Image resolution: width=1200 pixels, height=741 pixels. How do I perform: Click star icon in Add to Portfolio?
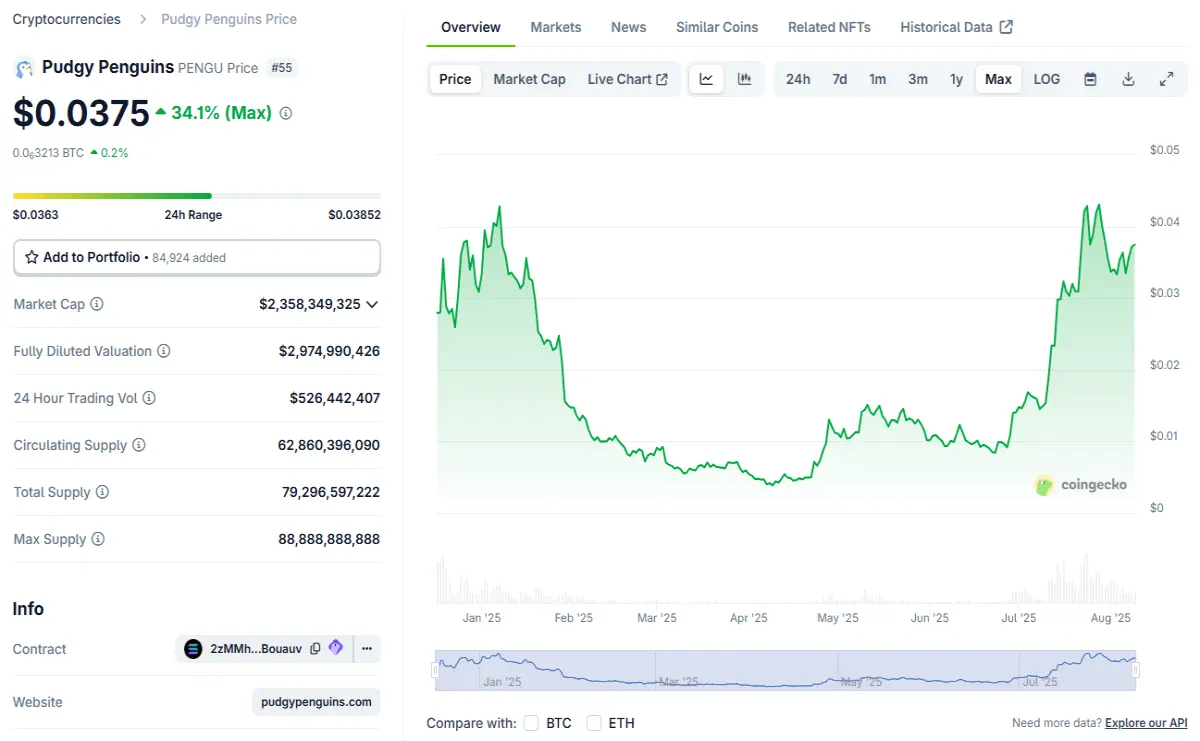[x=32, y=257]
